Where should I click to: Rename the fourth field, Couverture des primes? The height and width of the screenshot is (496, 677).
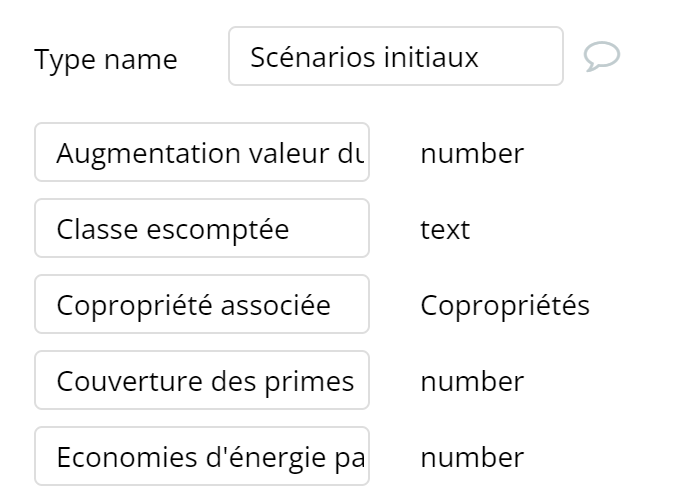tap(202, 381)
